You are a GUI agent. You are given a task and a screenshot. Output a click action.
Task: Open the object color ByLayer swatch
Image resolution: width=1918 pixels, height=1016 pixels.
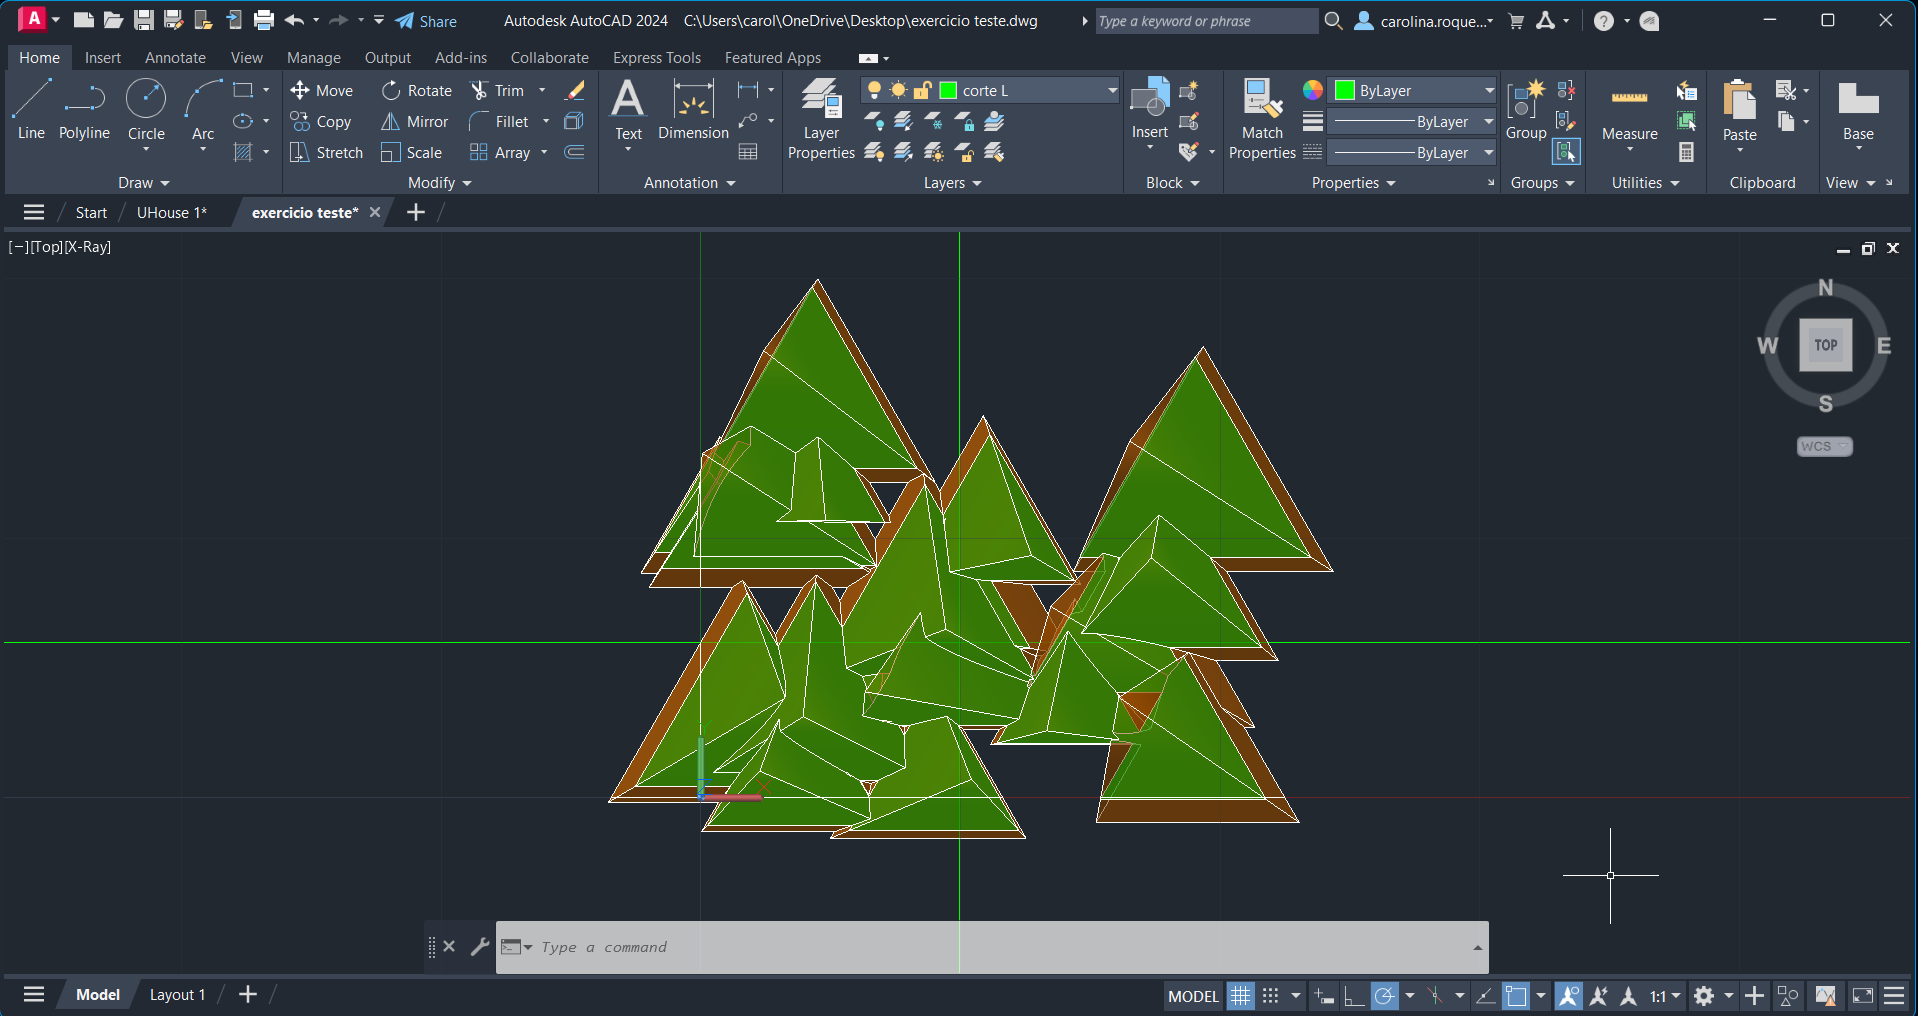[1345, 91]
